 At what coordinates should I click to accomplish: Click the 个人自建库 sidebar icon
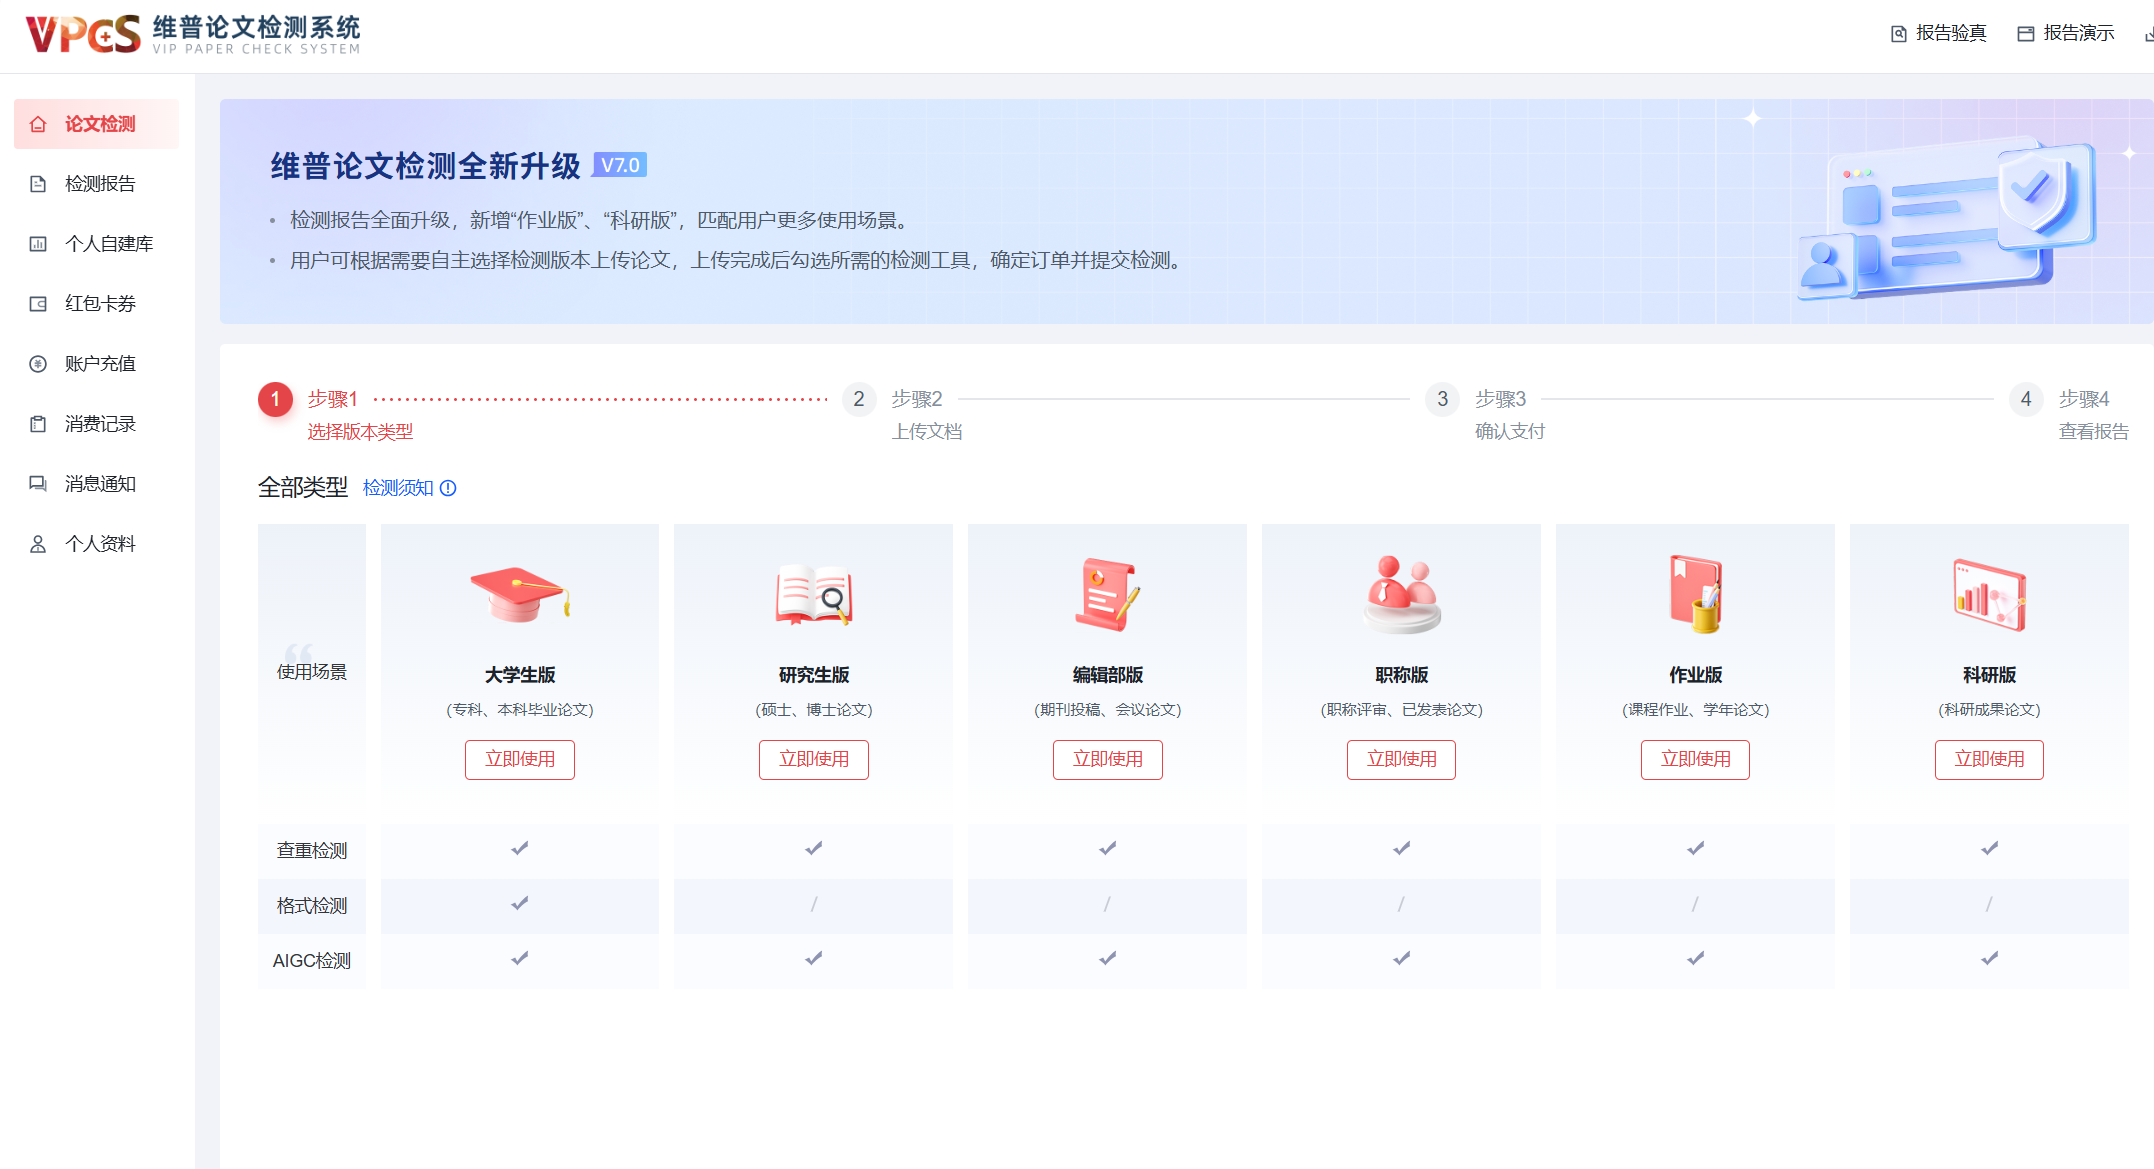coord(37,243)
